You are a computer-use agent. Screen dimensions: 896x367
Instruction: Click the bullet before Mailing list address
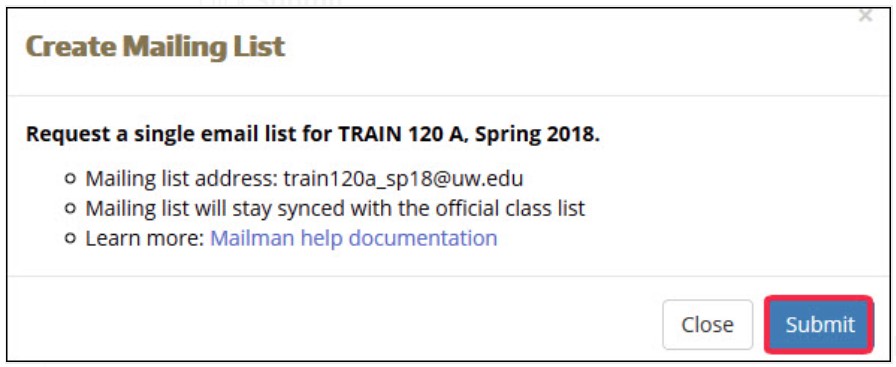point(71,179)
